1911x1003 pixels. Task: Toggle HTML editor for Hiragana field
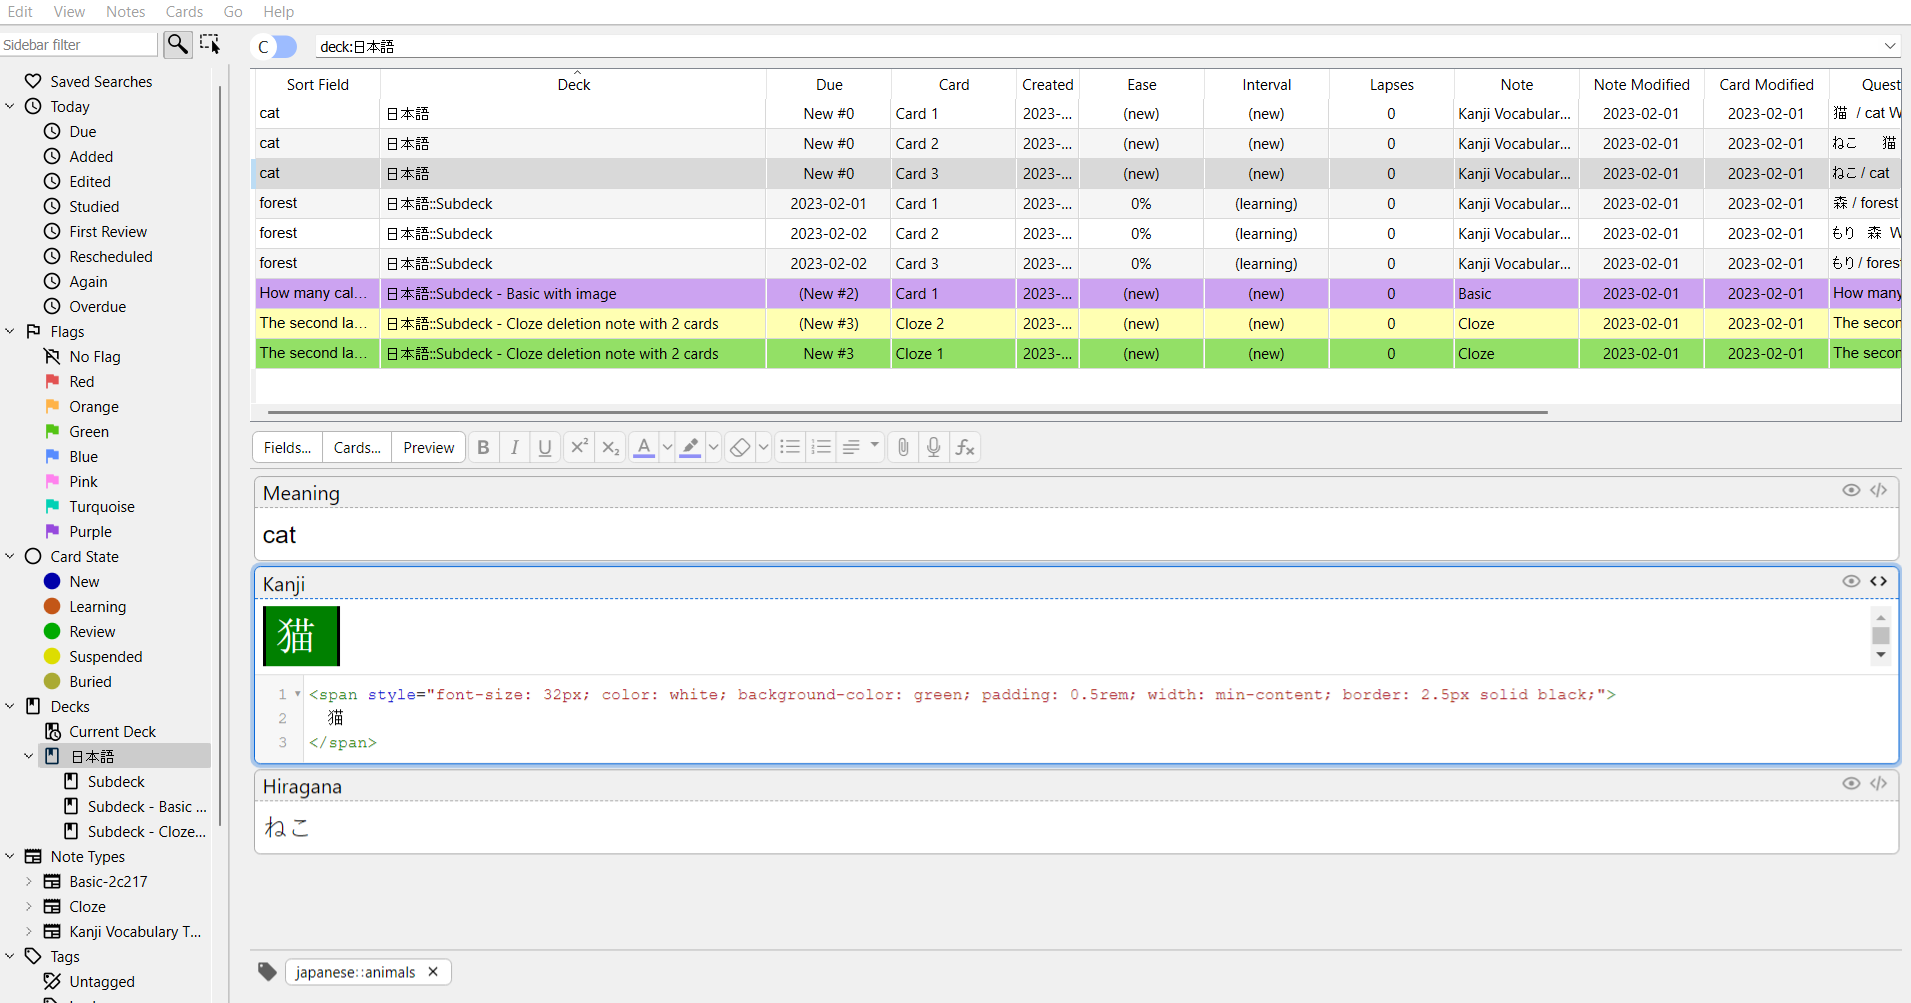click(1879, 783)
